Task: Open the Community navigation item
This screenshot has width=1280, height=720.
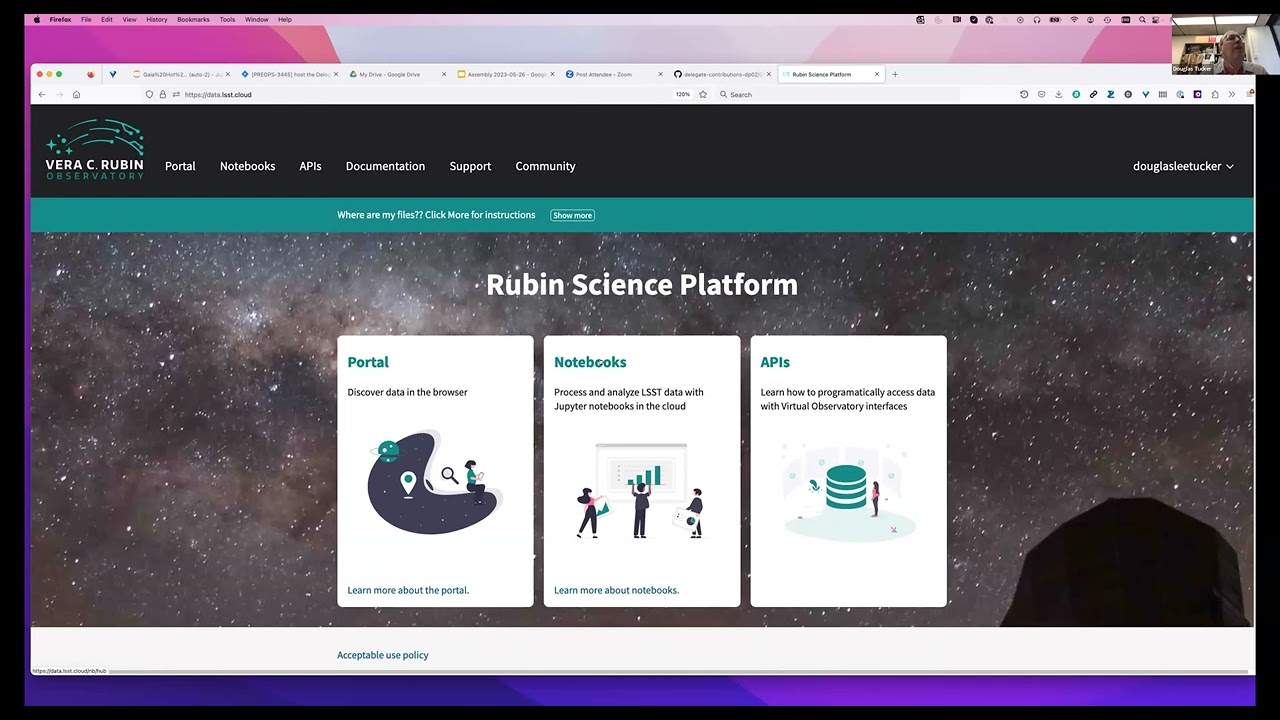Action: [545, 166]
